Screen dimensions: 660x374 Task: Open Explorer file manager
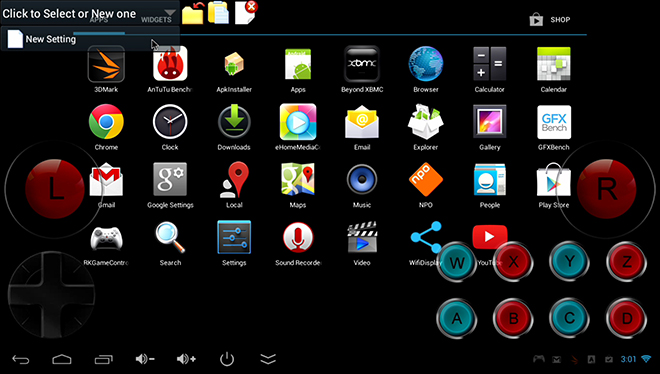426,122
